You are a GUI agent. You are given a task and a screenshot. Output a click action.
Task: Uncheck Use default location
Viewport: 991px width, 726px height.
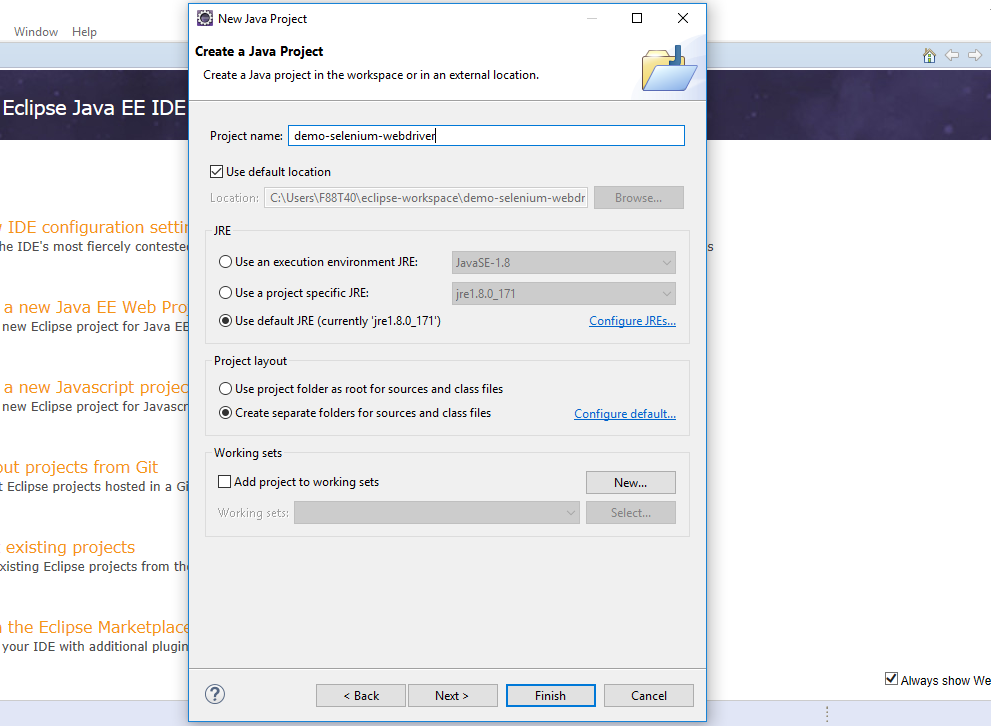click(217, 171)
